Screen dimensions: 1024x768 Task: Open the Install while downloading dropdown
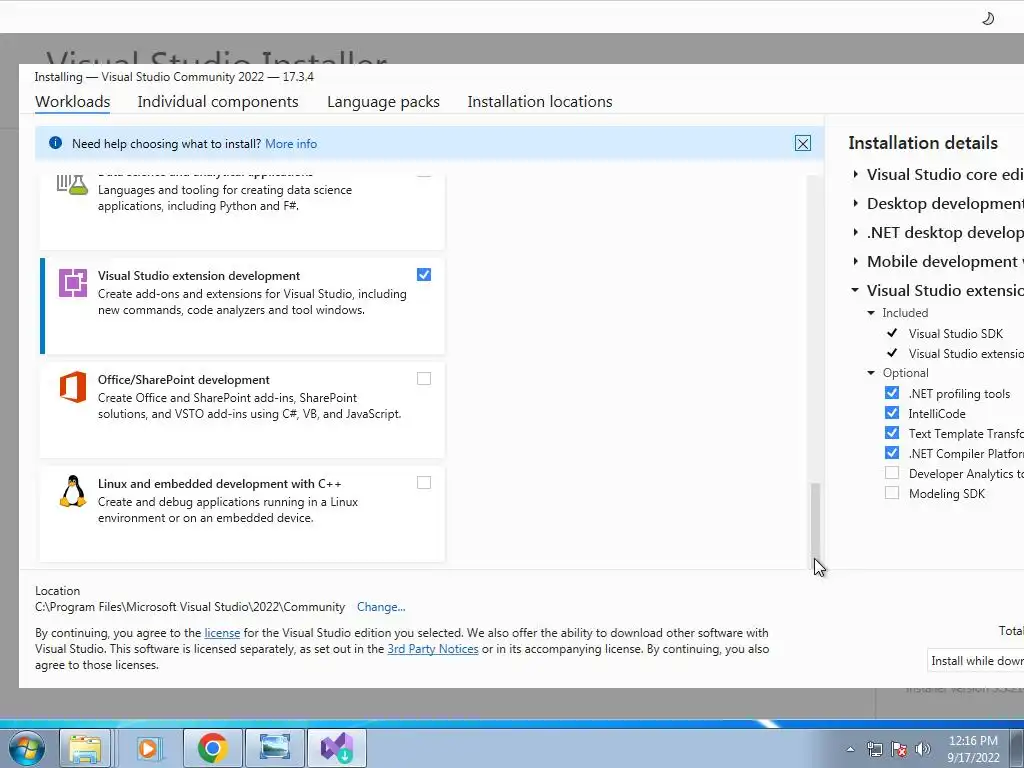pyautogui.click(x=975, y=661)
